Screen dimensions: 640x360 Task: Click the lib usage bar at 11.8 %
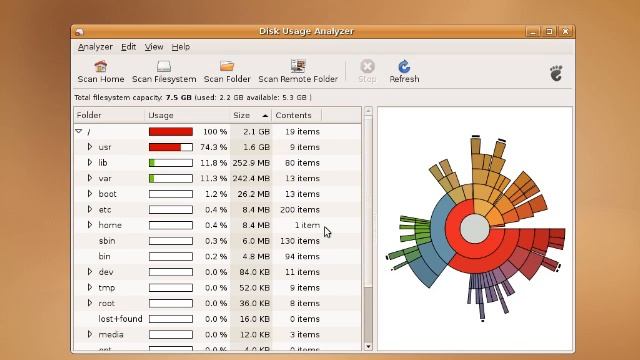171,163
